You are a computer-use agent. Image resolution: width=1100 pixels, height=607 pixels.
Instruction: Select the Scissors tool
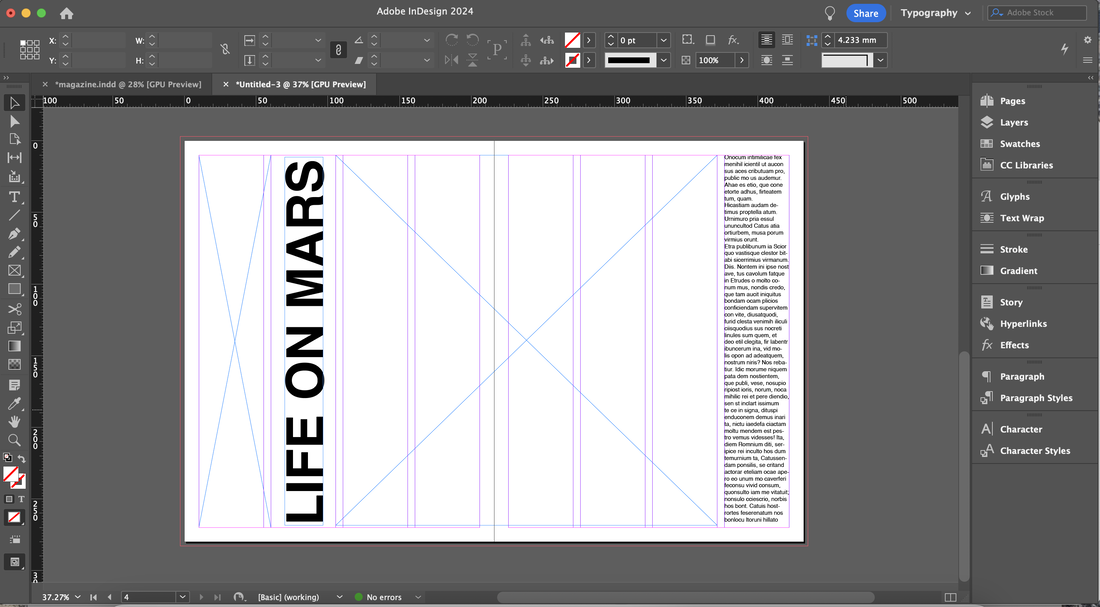14,309
